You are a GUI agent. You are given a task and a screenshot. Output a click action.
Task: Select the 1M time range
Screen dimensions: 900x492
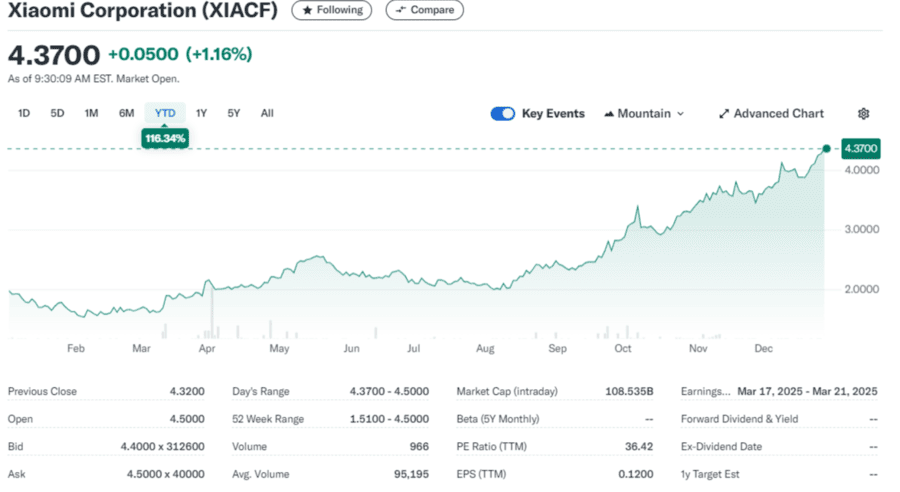pyautogui.click(x=91, y=113)
